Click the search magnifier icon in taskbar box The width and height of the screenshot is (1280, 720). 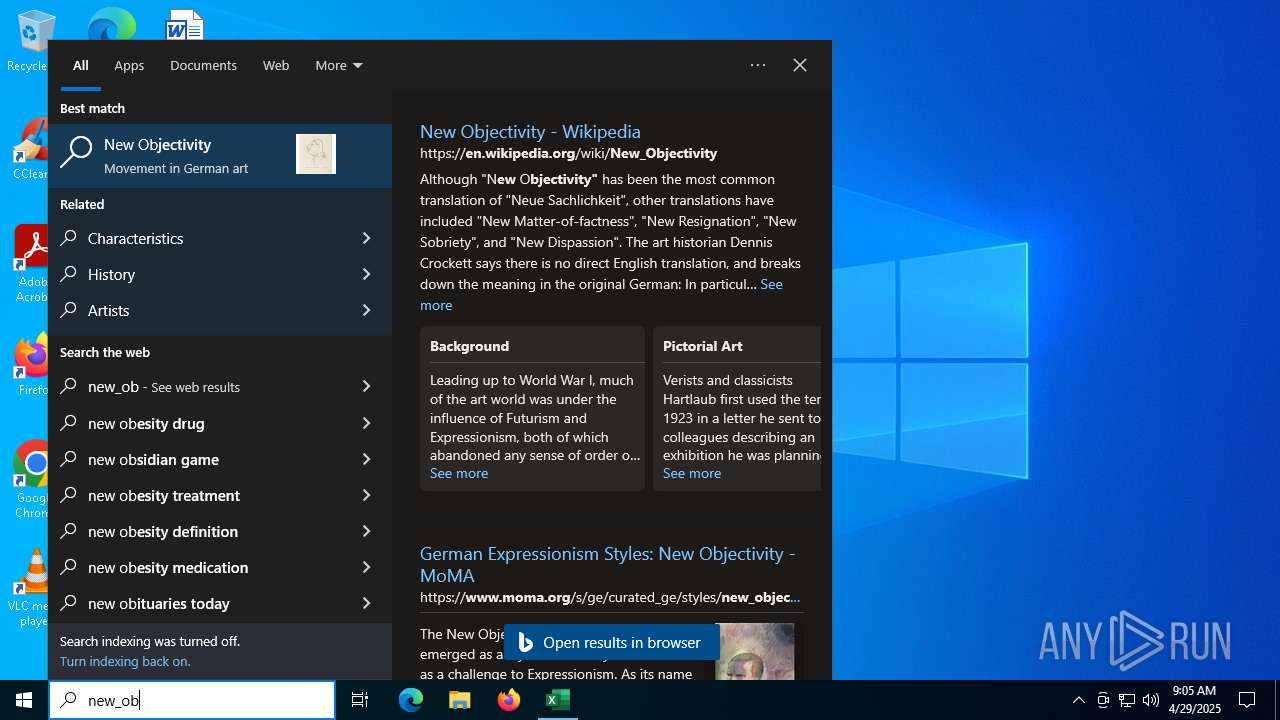pos(69,700)
